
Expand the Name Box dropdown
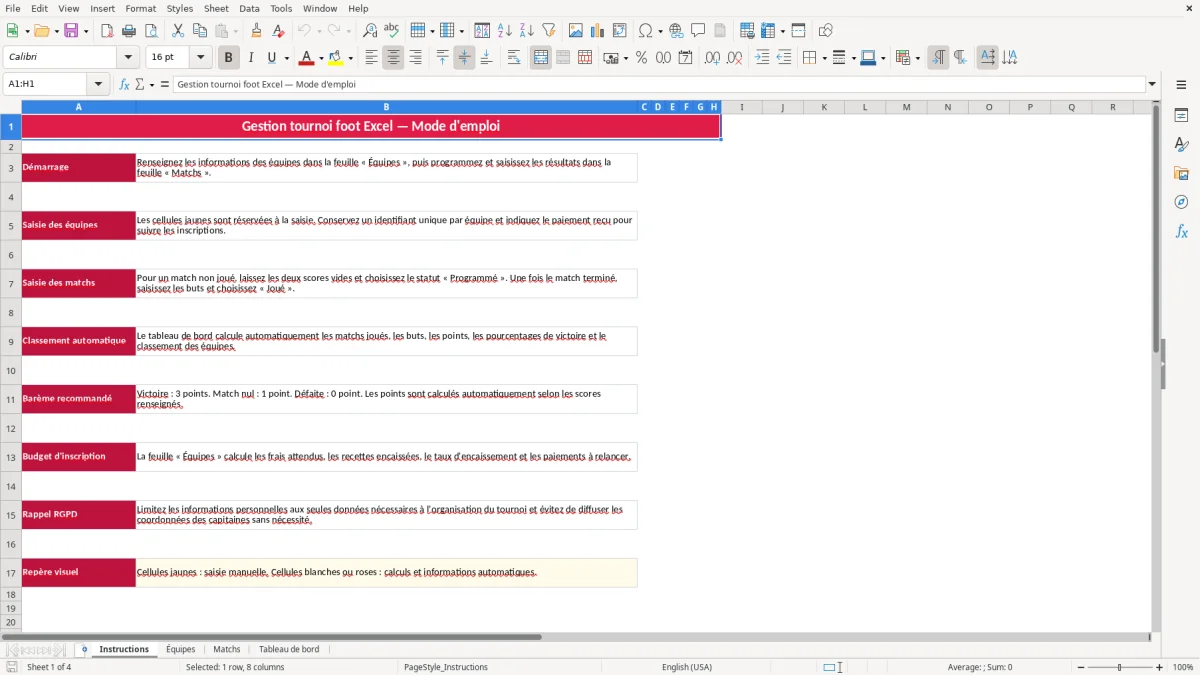(x=98, y=84)
